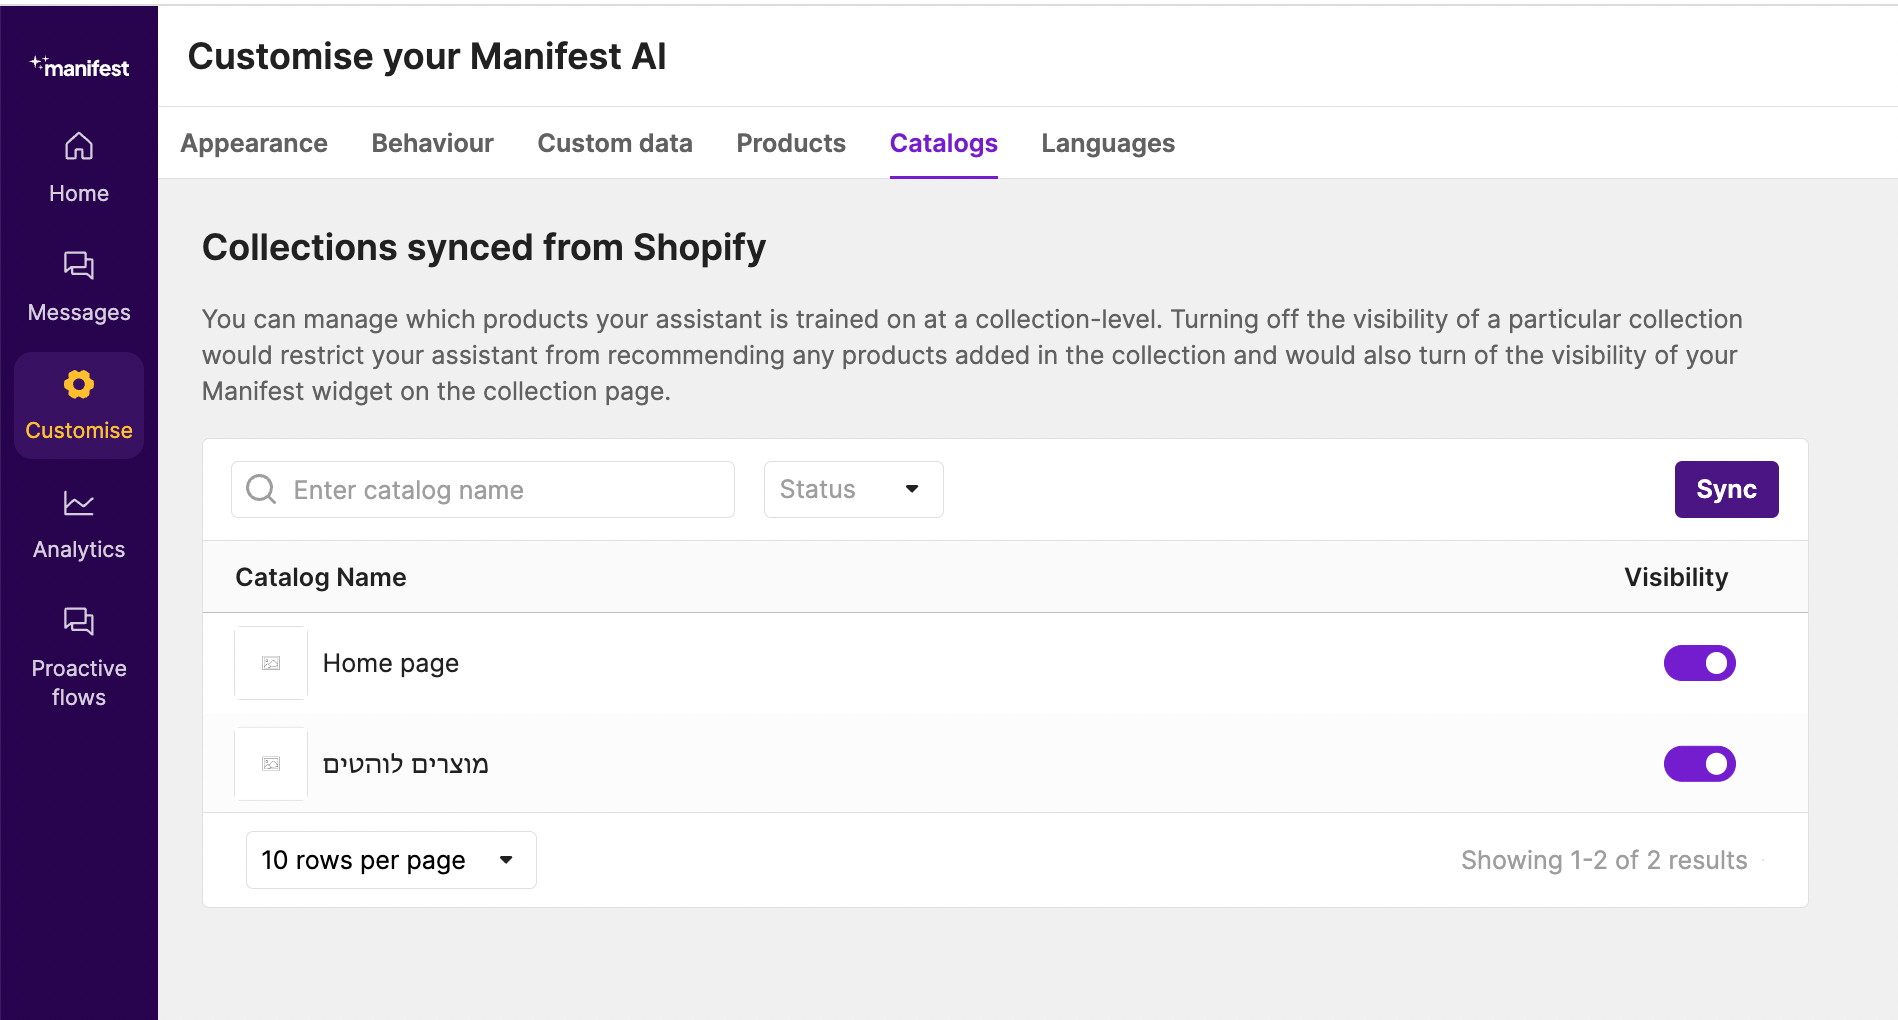
Task: Switch to the Appearance tab
Action: [254, 143]
